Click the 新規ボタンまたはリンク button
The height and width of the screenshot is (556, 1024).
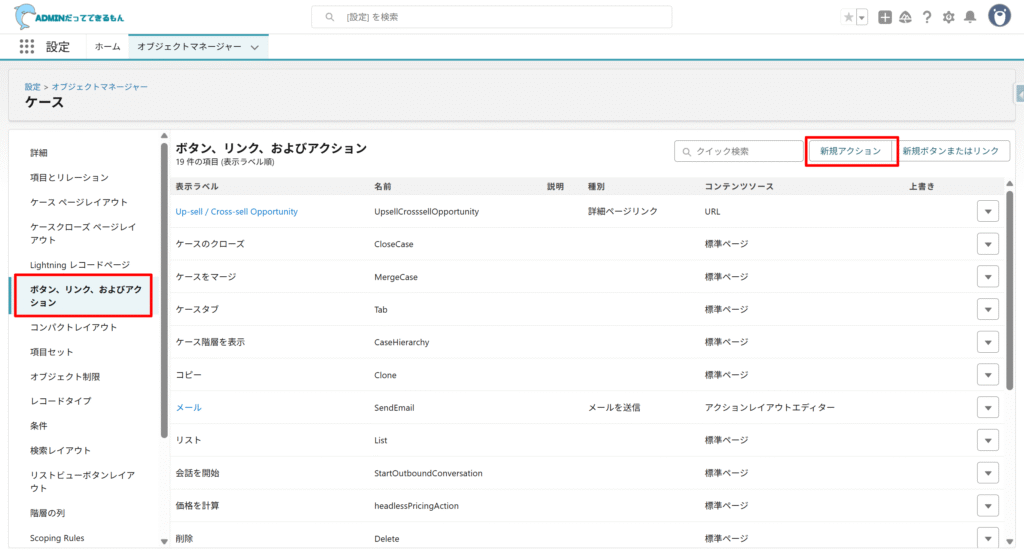coord(950,151)
